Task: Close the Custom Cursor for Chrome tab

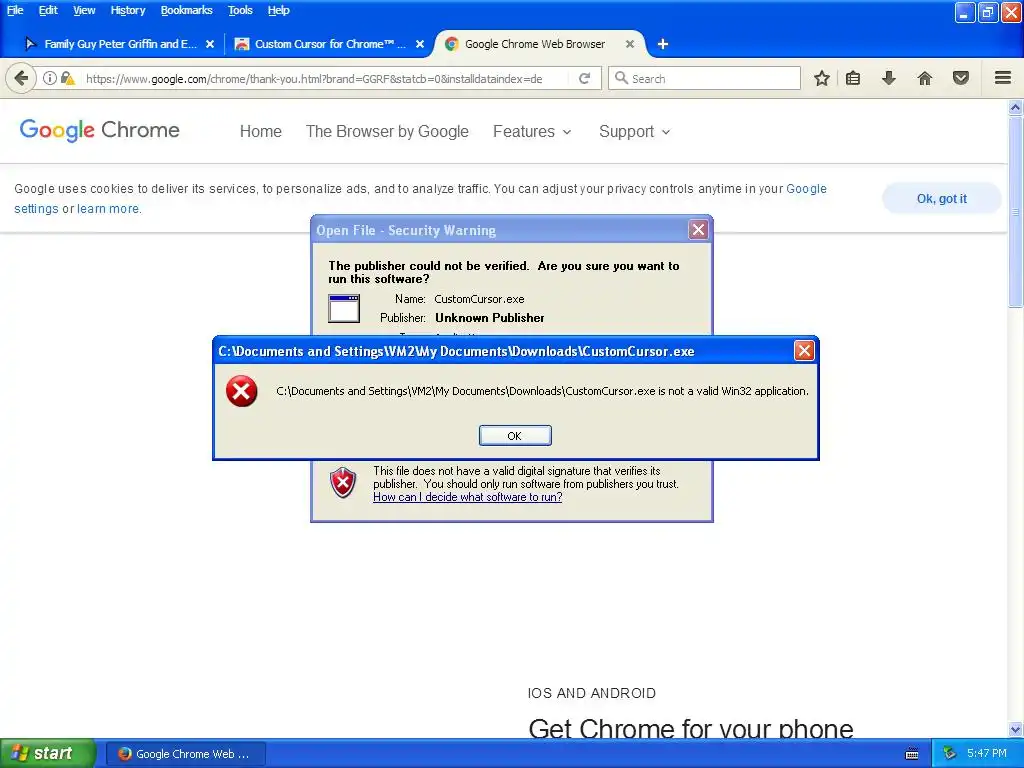Action: click(x=420, y=44)
